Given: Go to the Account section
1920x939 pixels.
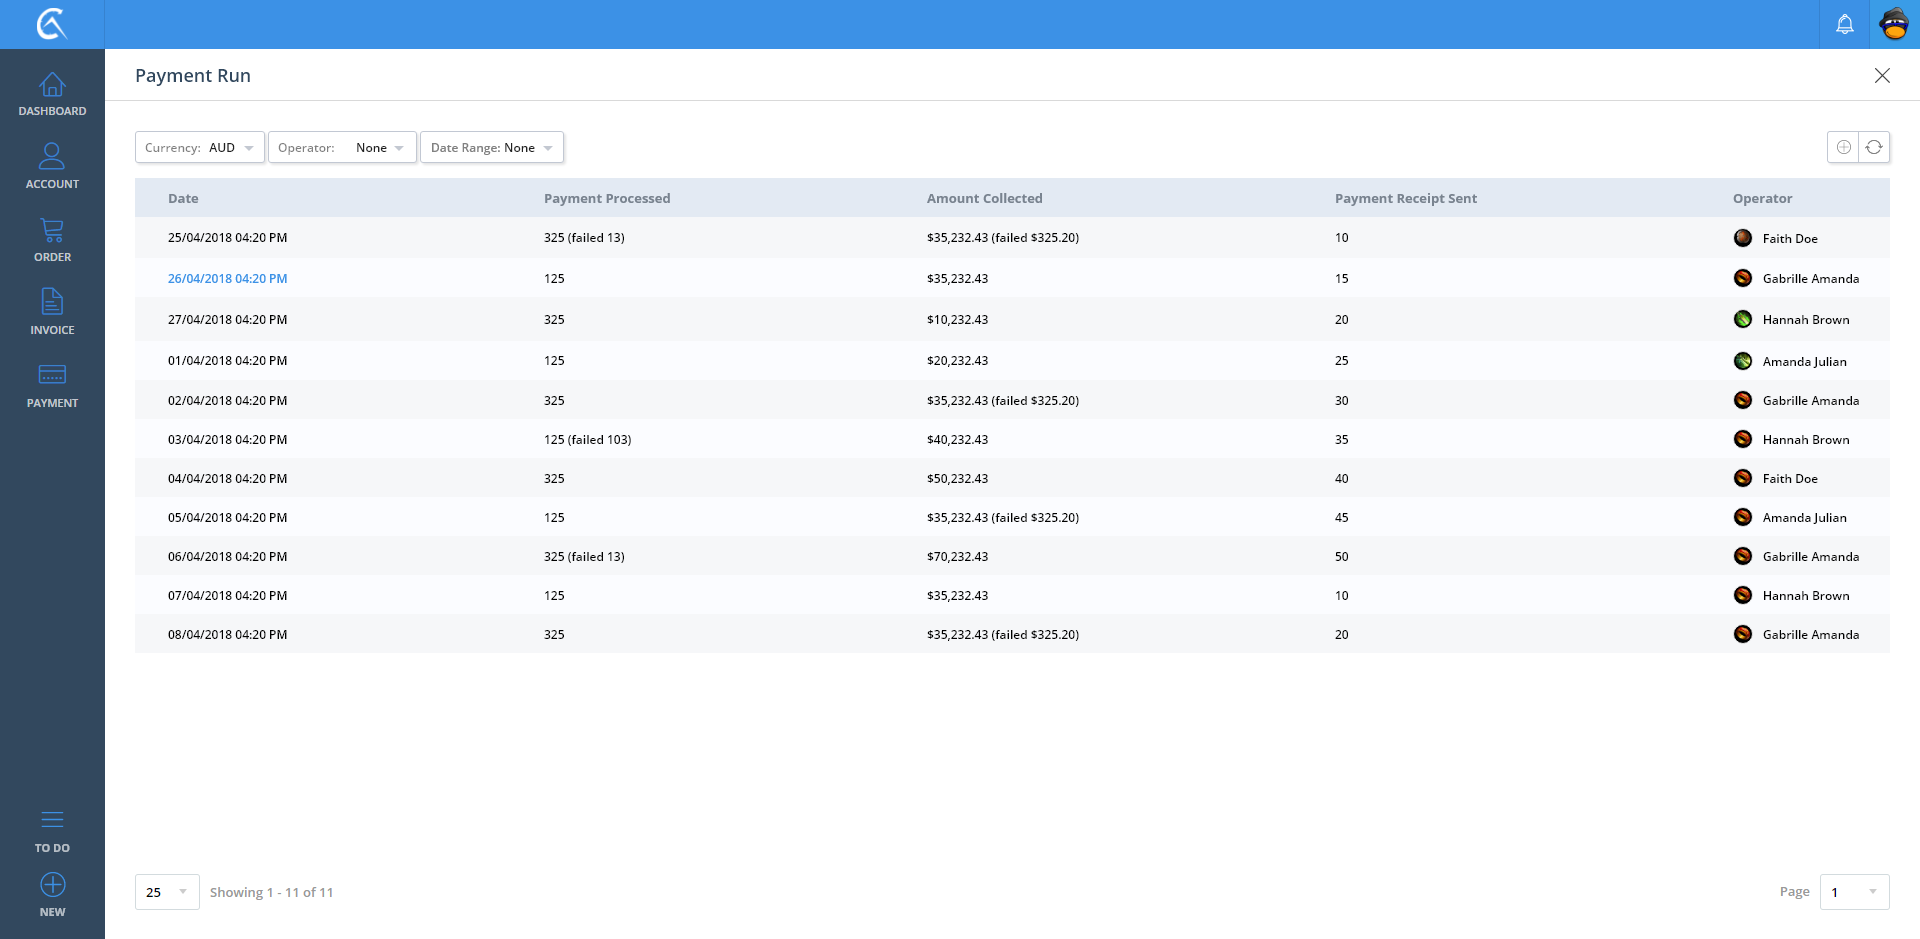Looking at the screenshot, I should (x=52, y=167).
